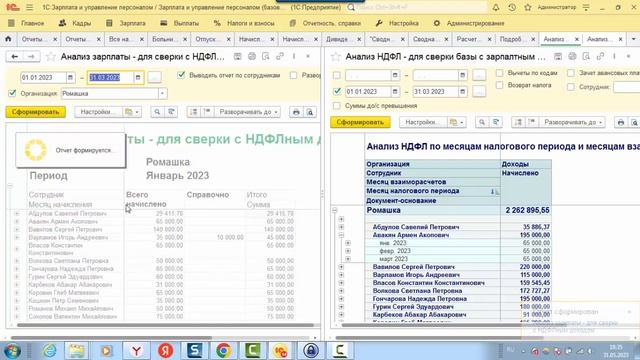The width and height of the screenshot is (640, 360).
Task: Click the forward arrow in salary analysis report
Action: 31,57
